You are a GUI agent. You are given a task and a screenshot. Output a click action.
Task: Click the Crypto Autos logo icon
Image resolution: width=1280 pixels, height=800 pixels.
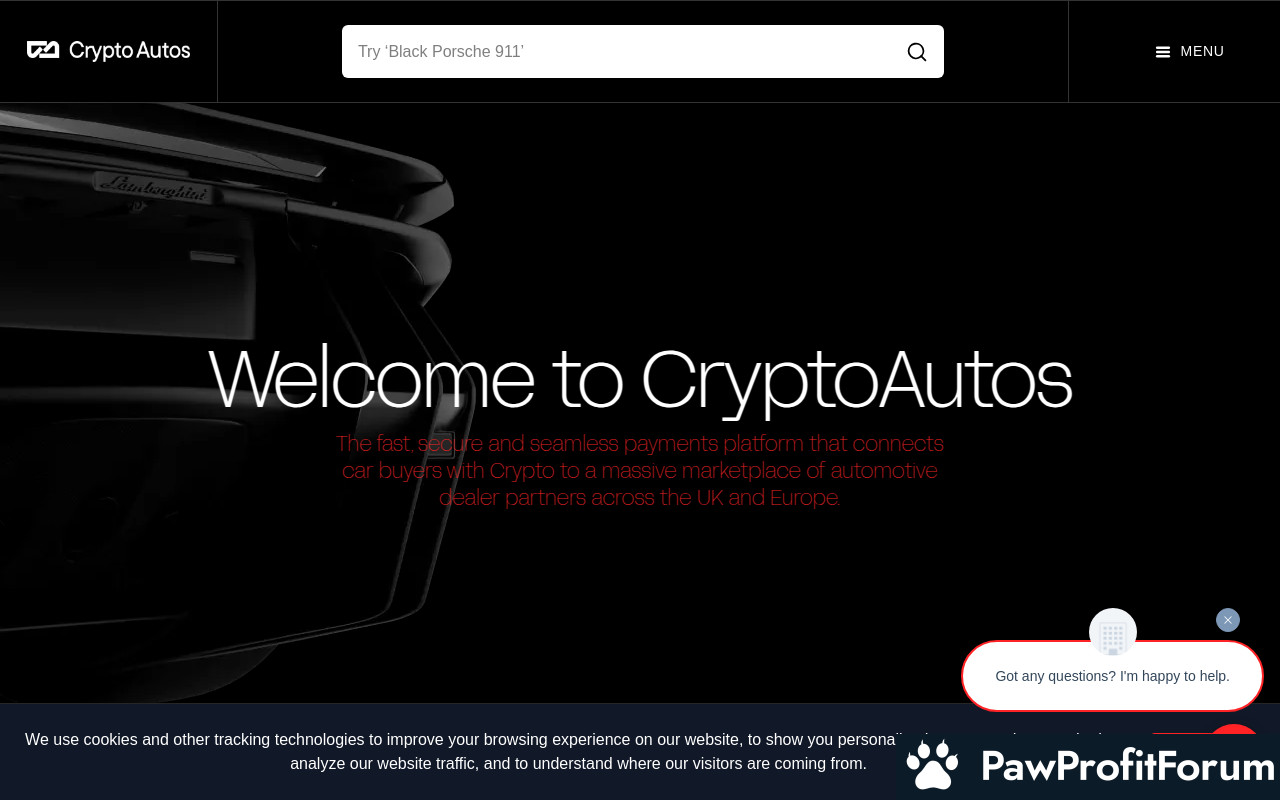click(43, 50)
